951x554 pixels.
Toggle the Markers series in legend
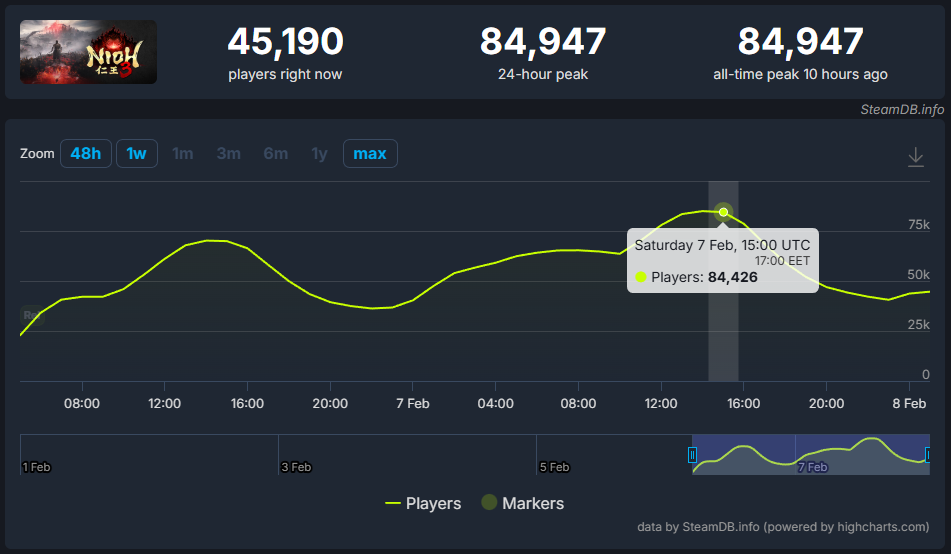522,503
